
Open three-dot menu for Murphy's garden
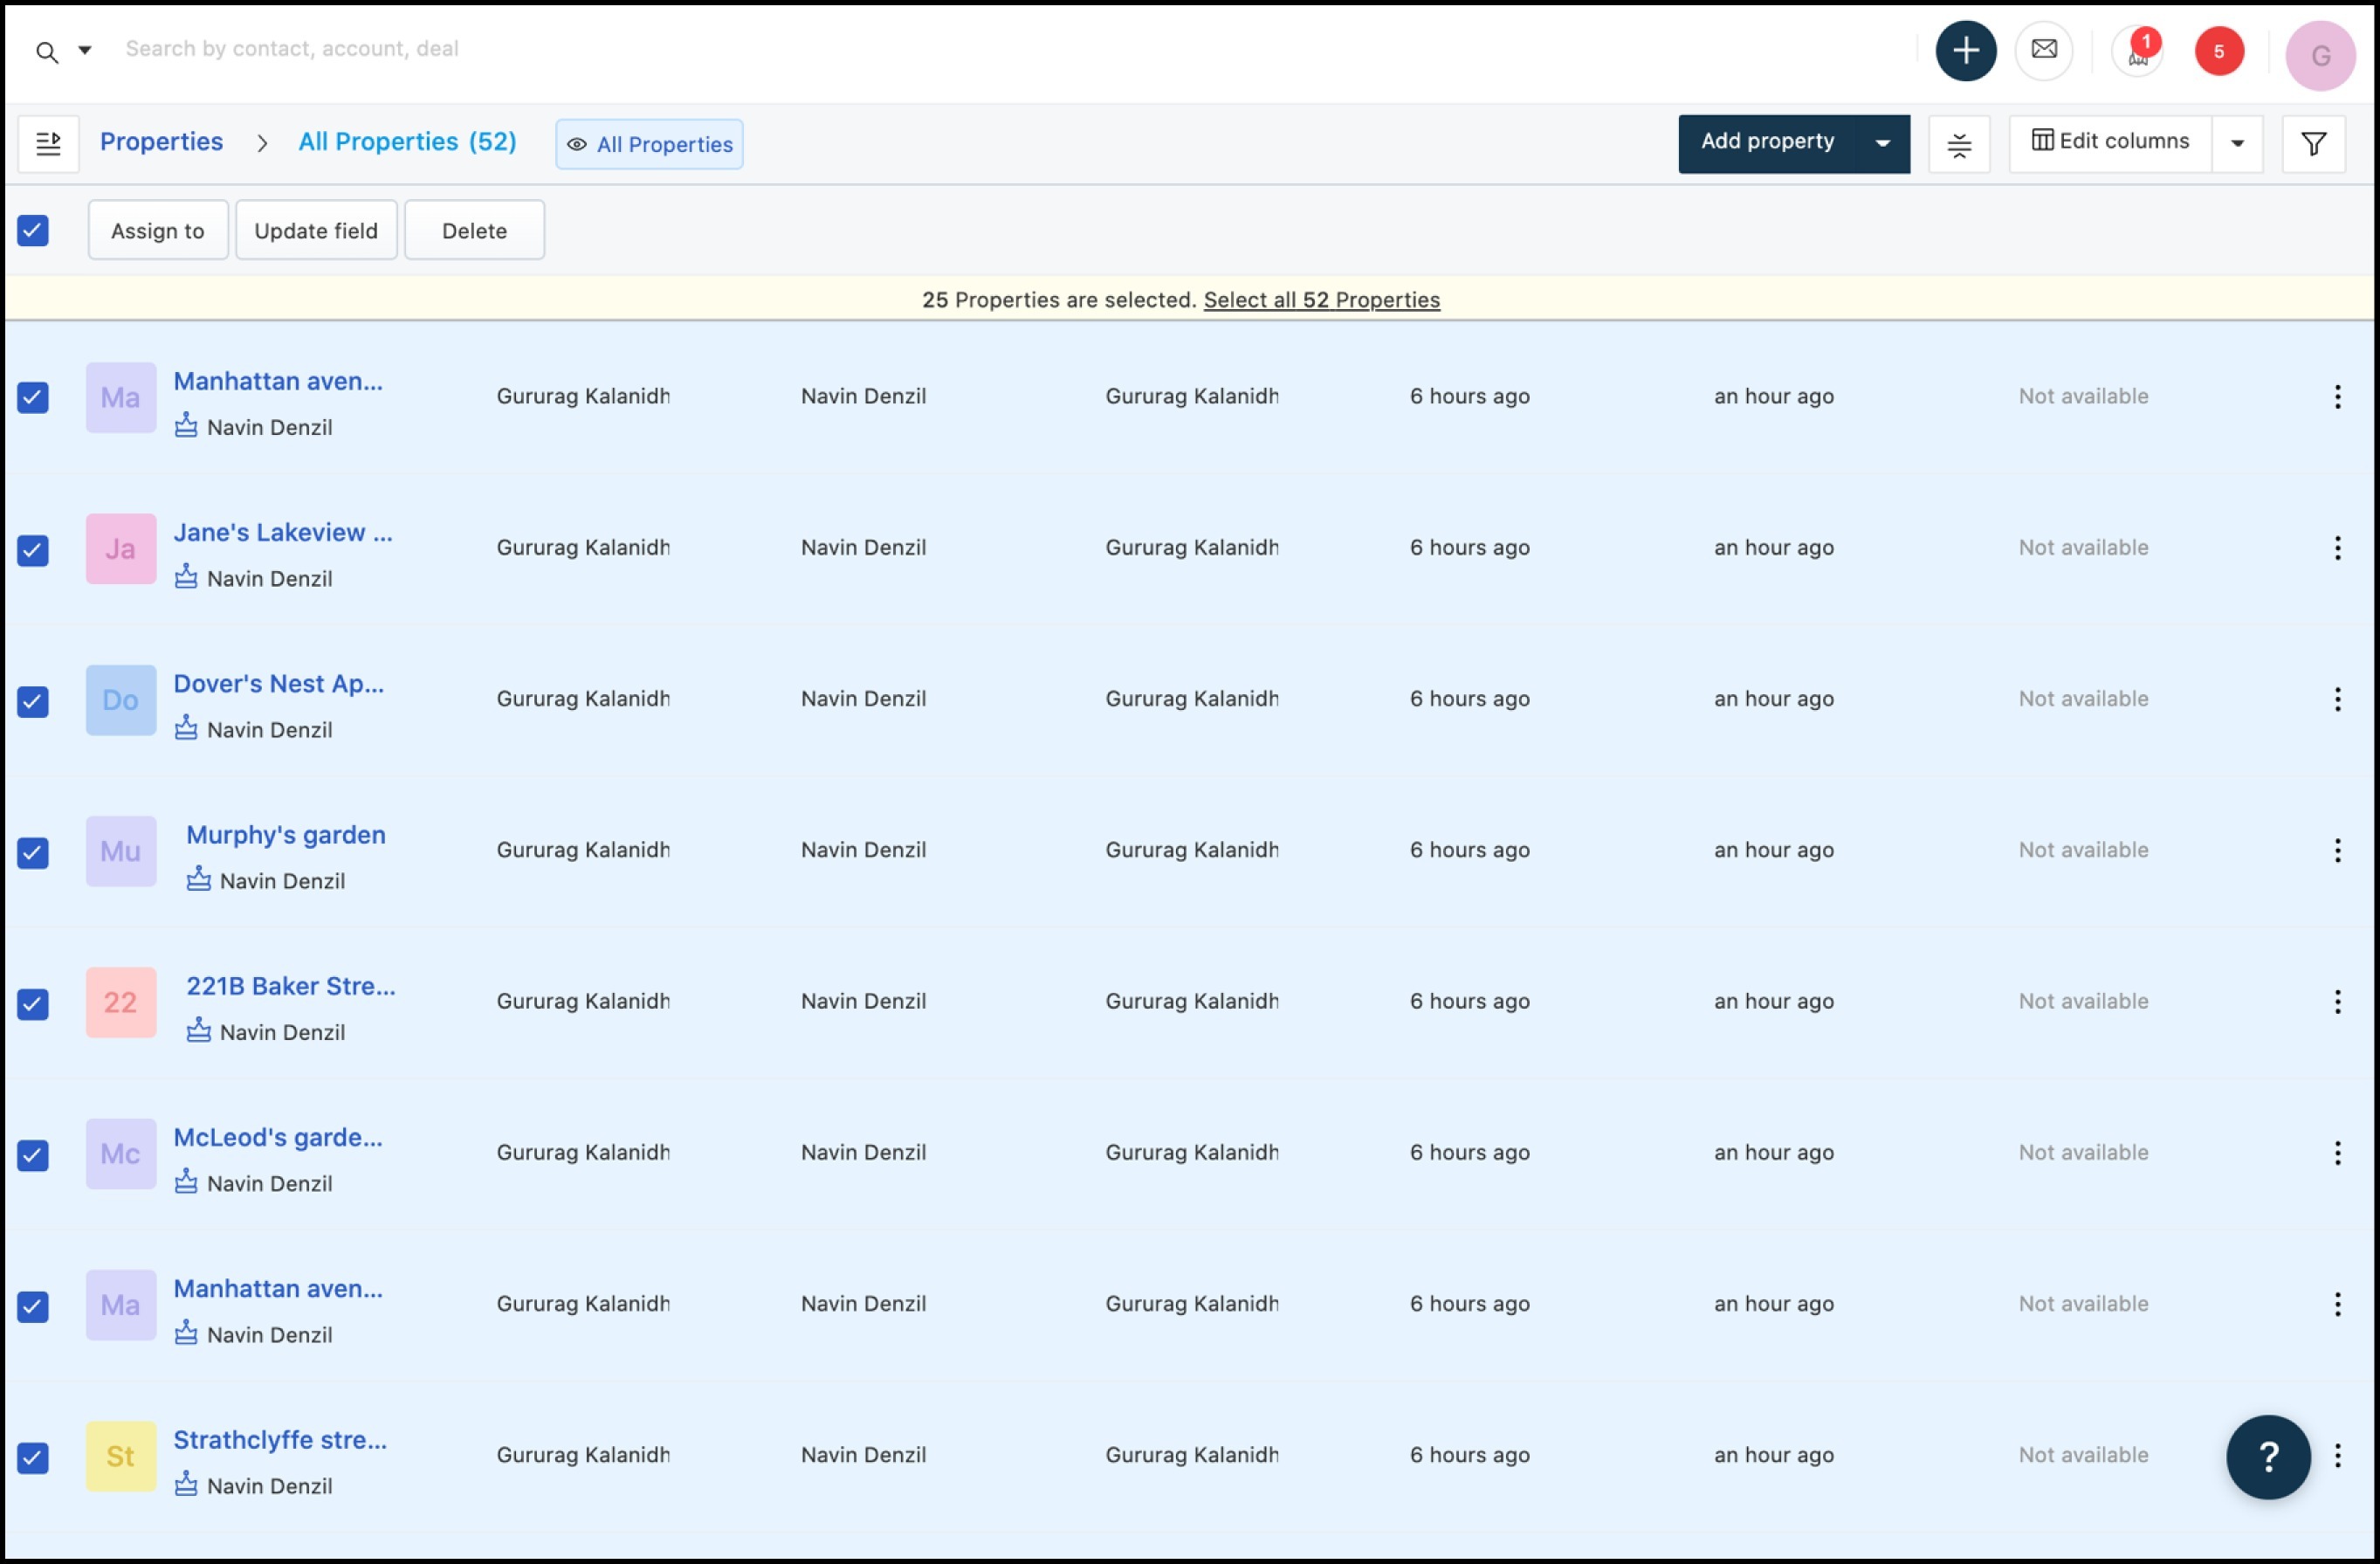pyautogui.click(x=2337, y=851)
